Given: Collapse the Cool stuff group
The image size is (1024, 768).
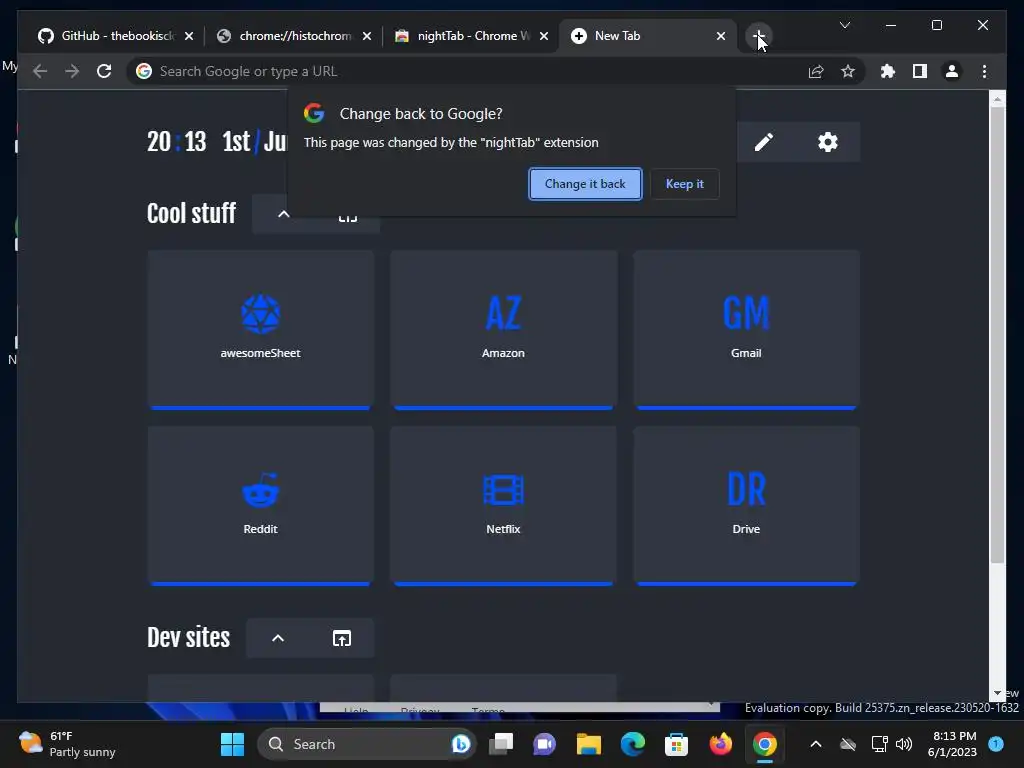Looking at the screenshot, I should pos(283,214).
